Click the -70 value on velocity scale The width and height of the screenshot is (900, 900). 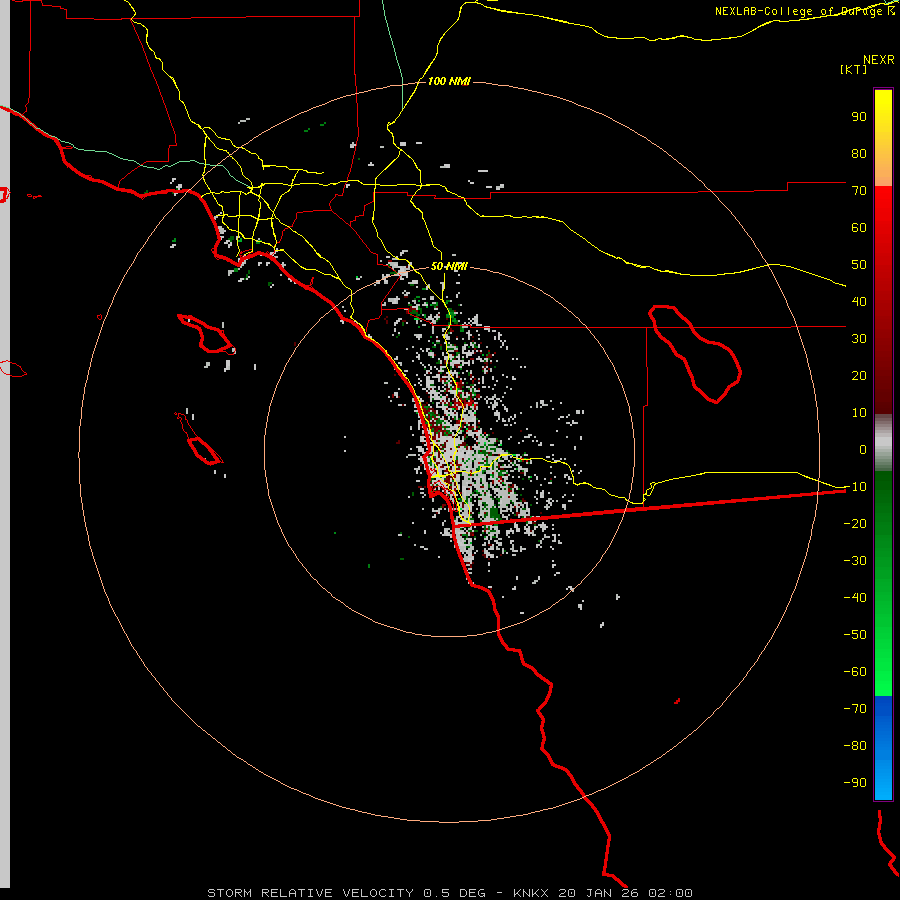(x=855, y=709)
